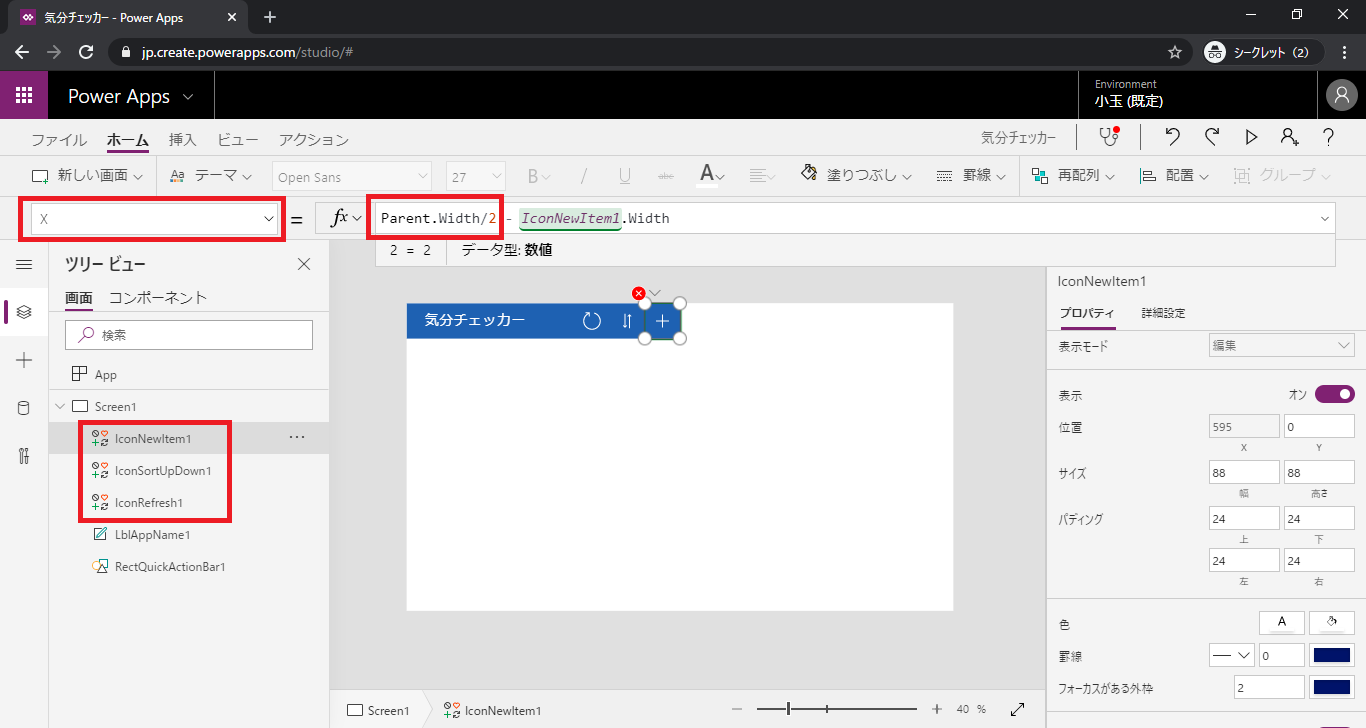Screen dimensions: 1366x728
Task: Open the ellipsis menu for IconNewItem1
Action: (x=297, y=438)
